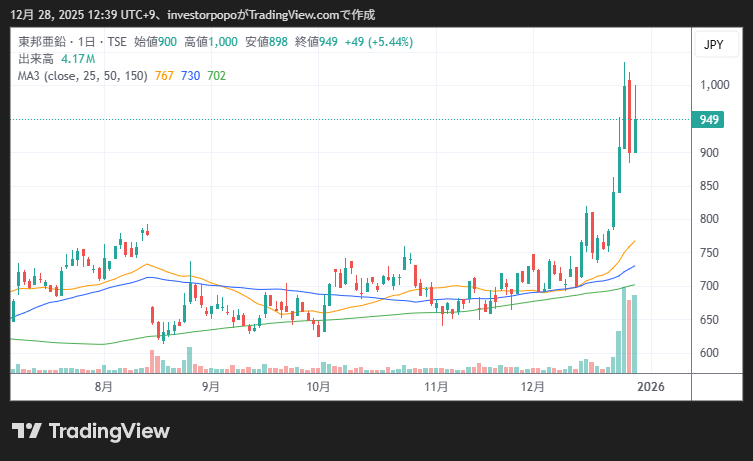Click the TradingView wordmark text

[x=109, y=431]
